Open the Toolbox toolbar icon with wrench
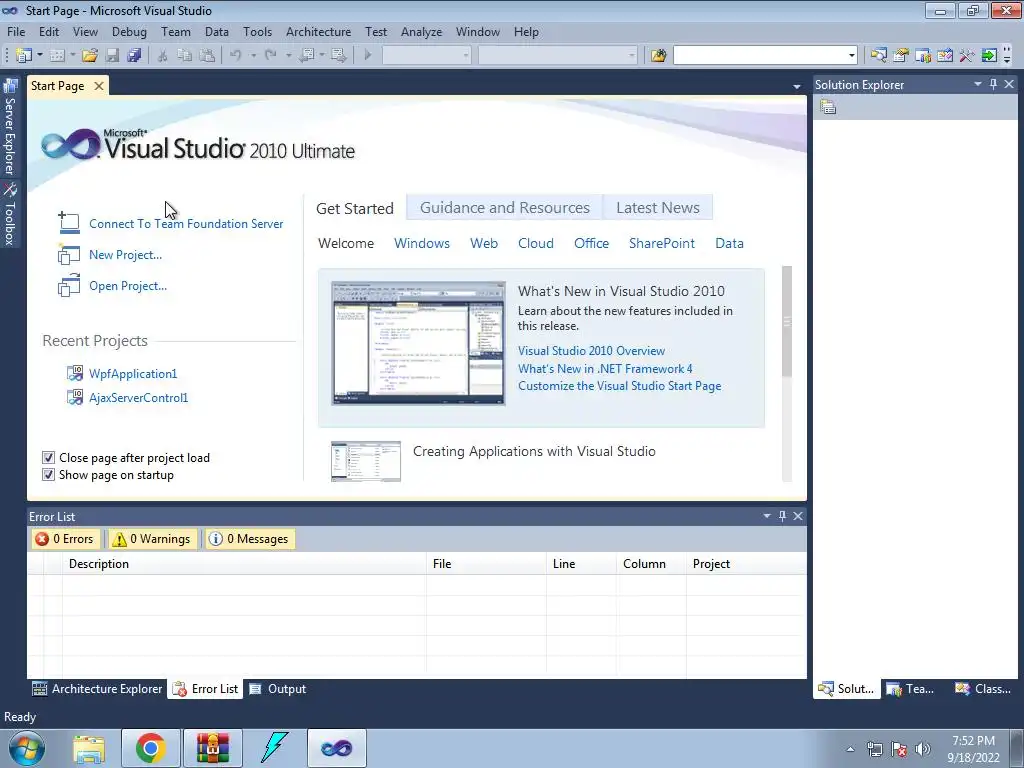Viewport: 1024px width, 768px height. point(967,56)
